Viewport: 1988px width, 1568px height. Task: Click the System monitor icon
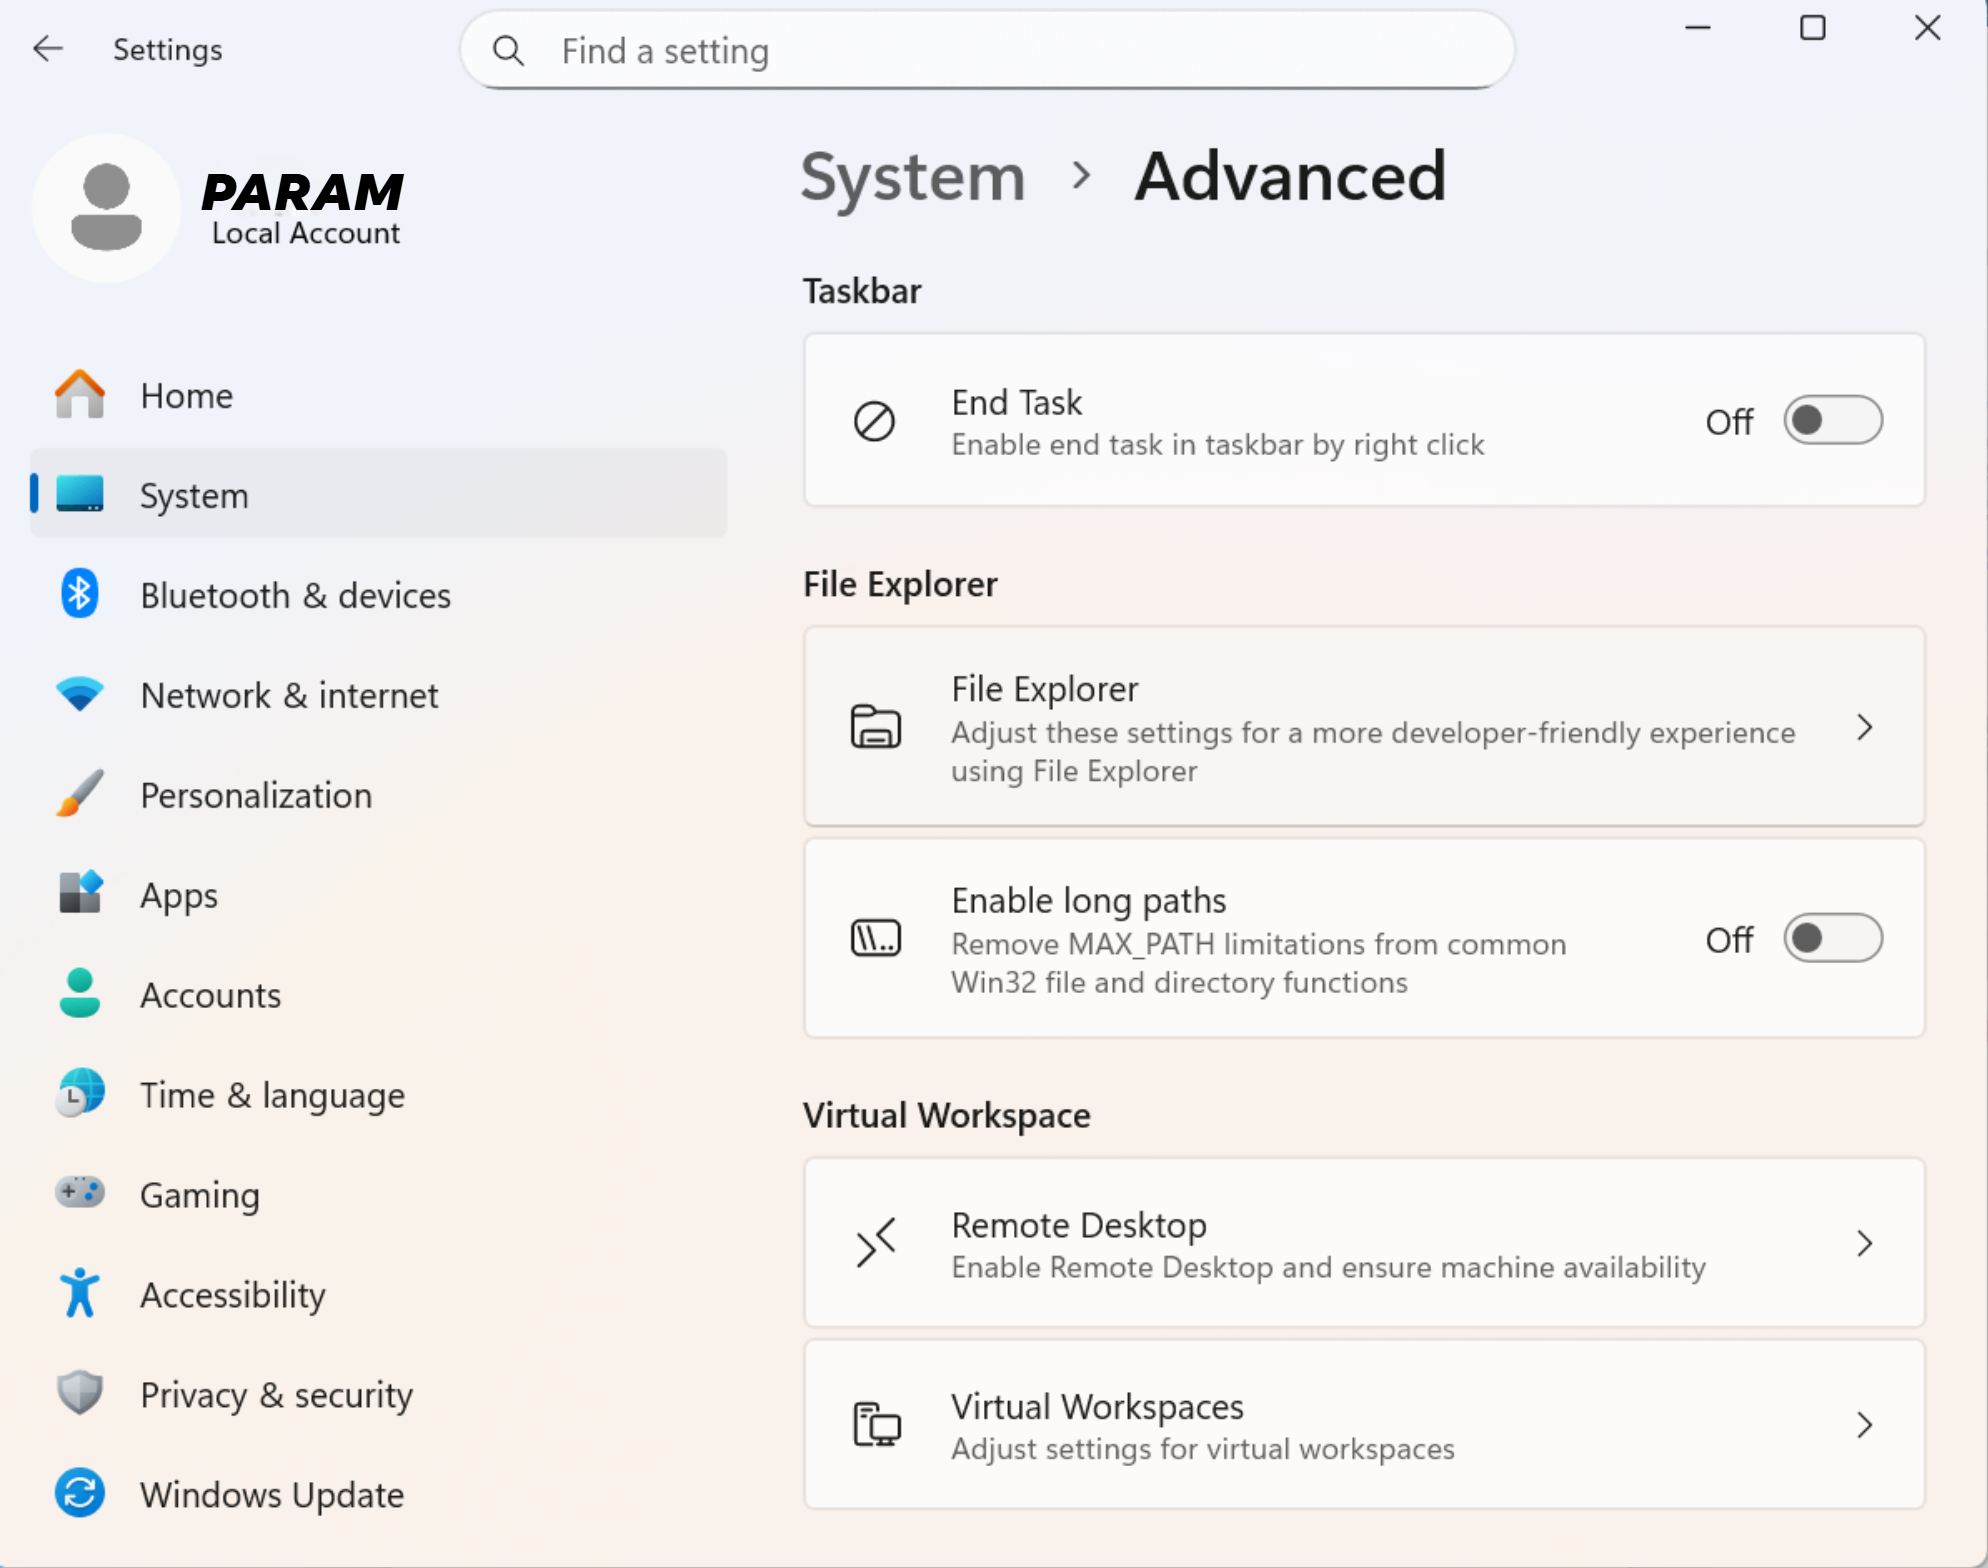pos(80,494)
